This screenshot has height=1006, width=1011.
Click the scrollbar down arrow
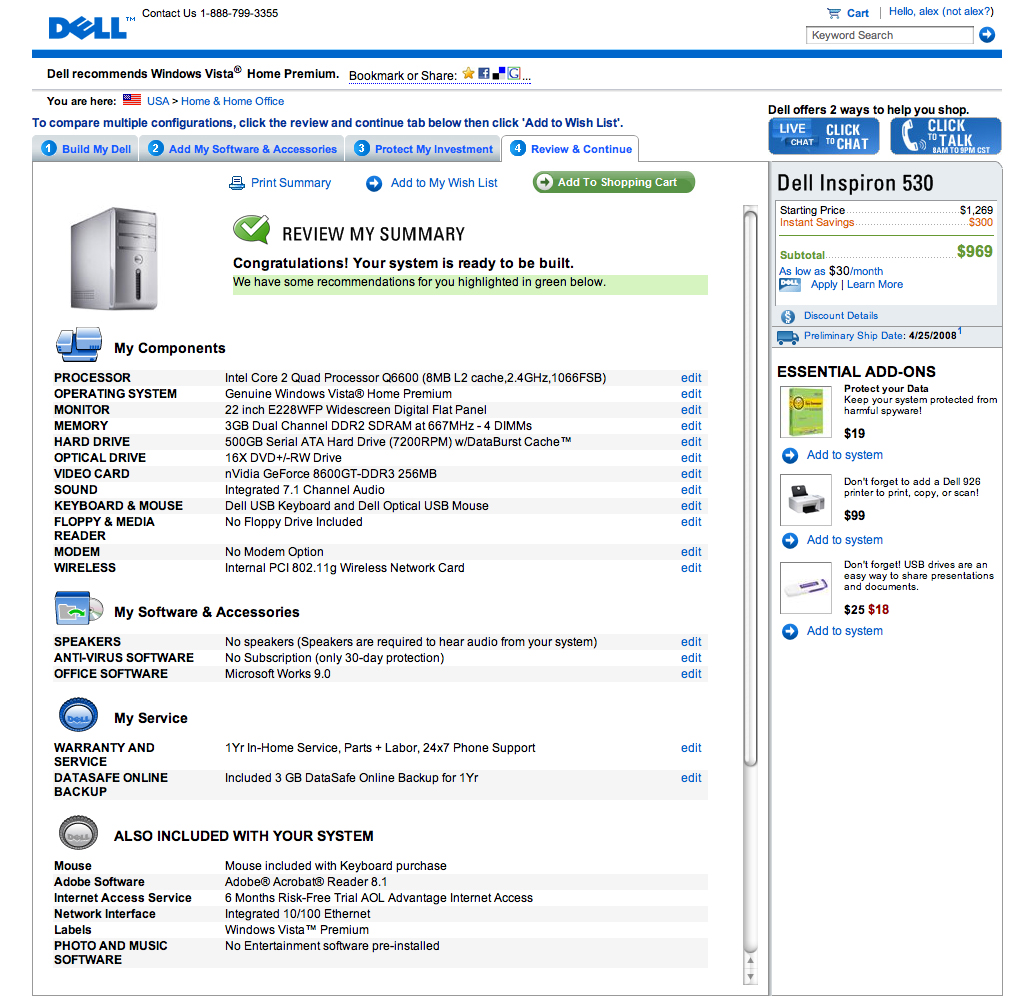749,978
